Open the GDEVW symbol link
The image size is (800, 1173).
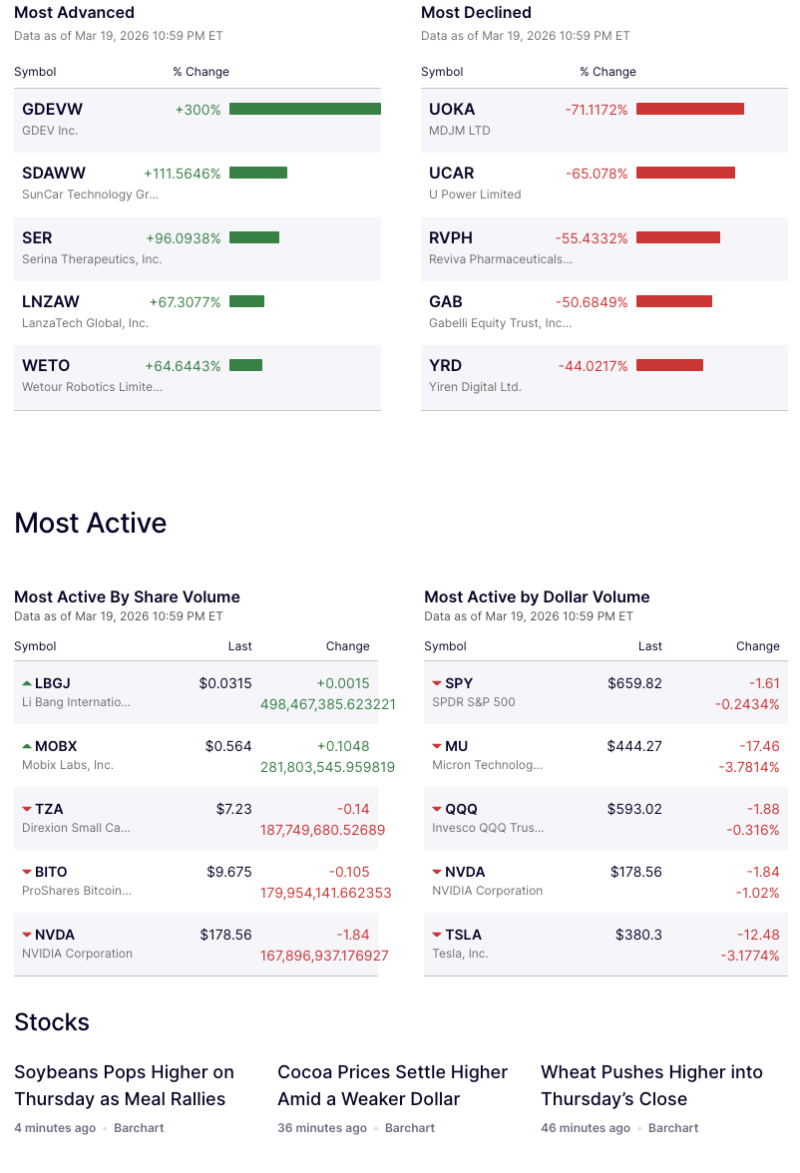(52, 109)
